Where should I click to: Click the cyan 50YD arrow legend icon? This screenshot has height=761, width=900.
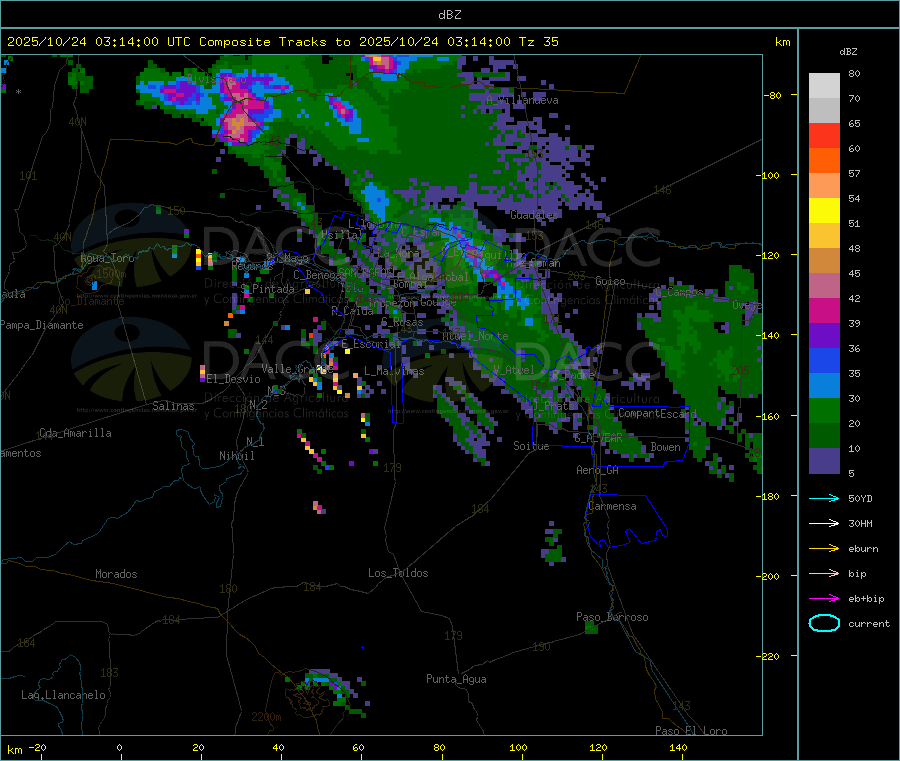pos(824,498)
